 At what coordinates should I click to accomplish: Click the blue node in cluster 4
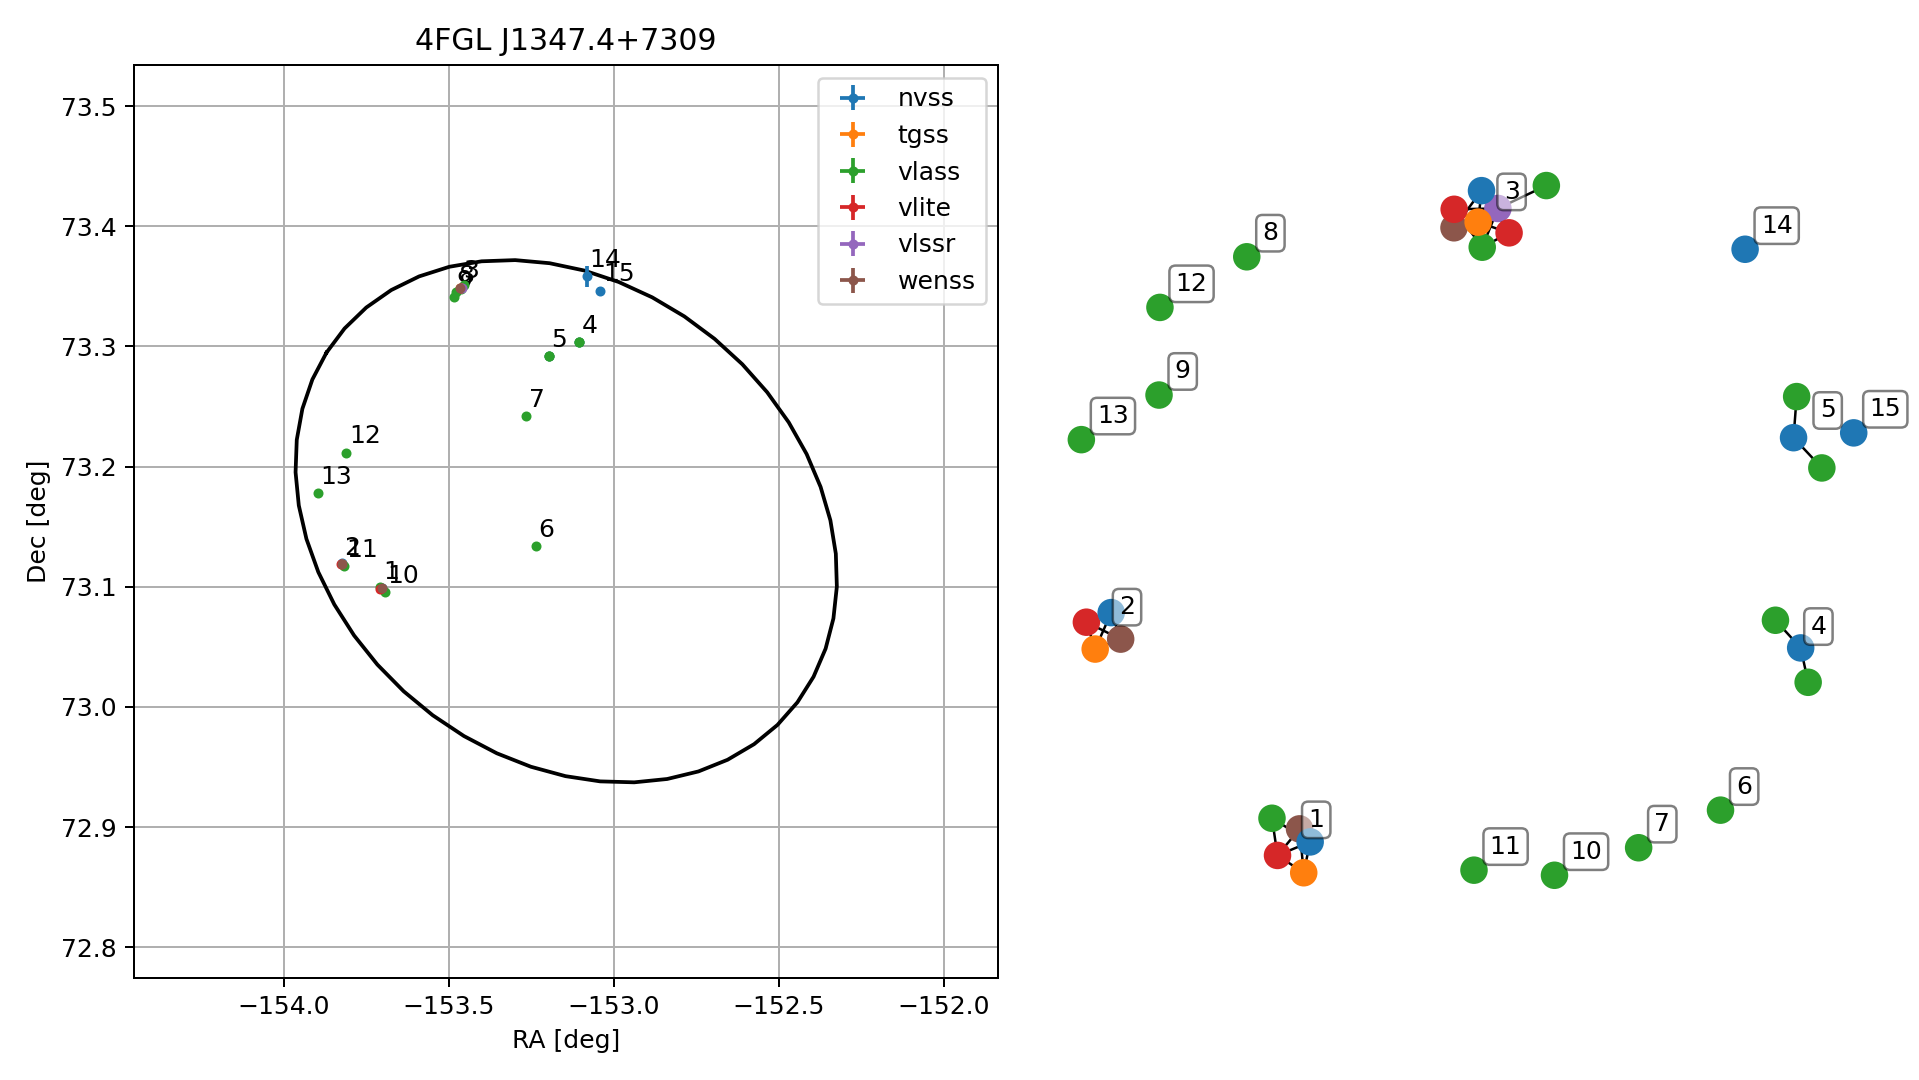pos(1800,648)
